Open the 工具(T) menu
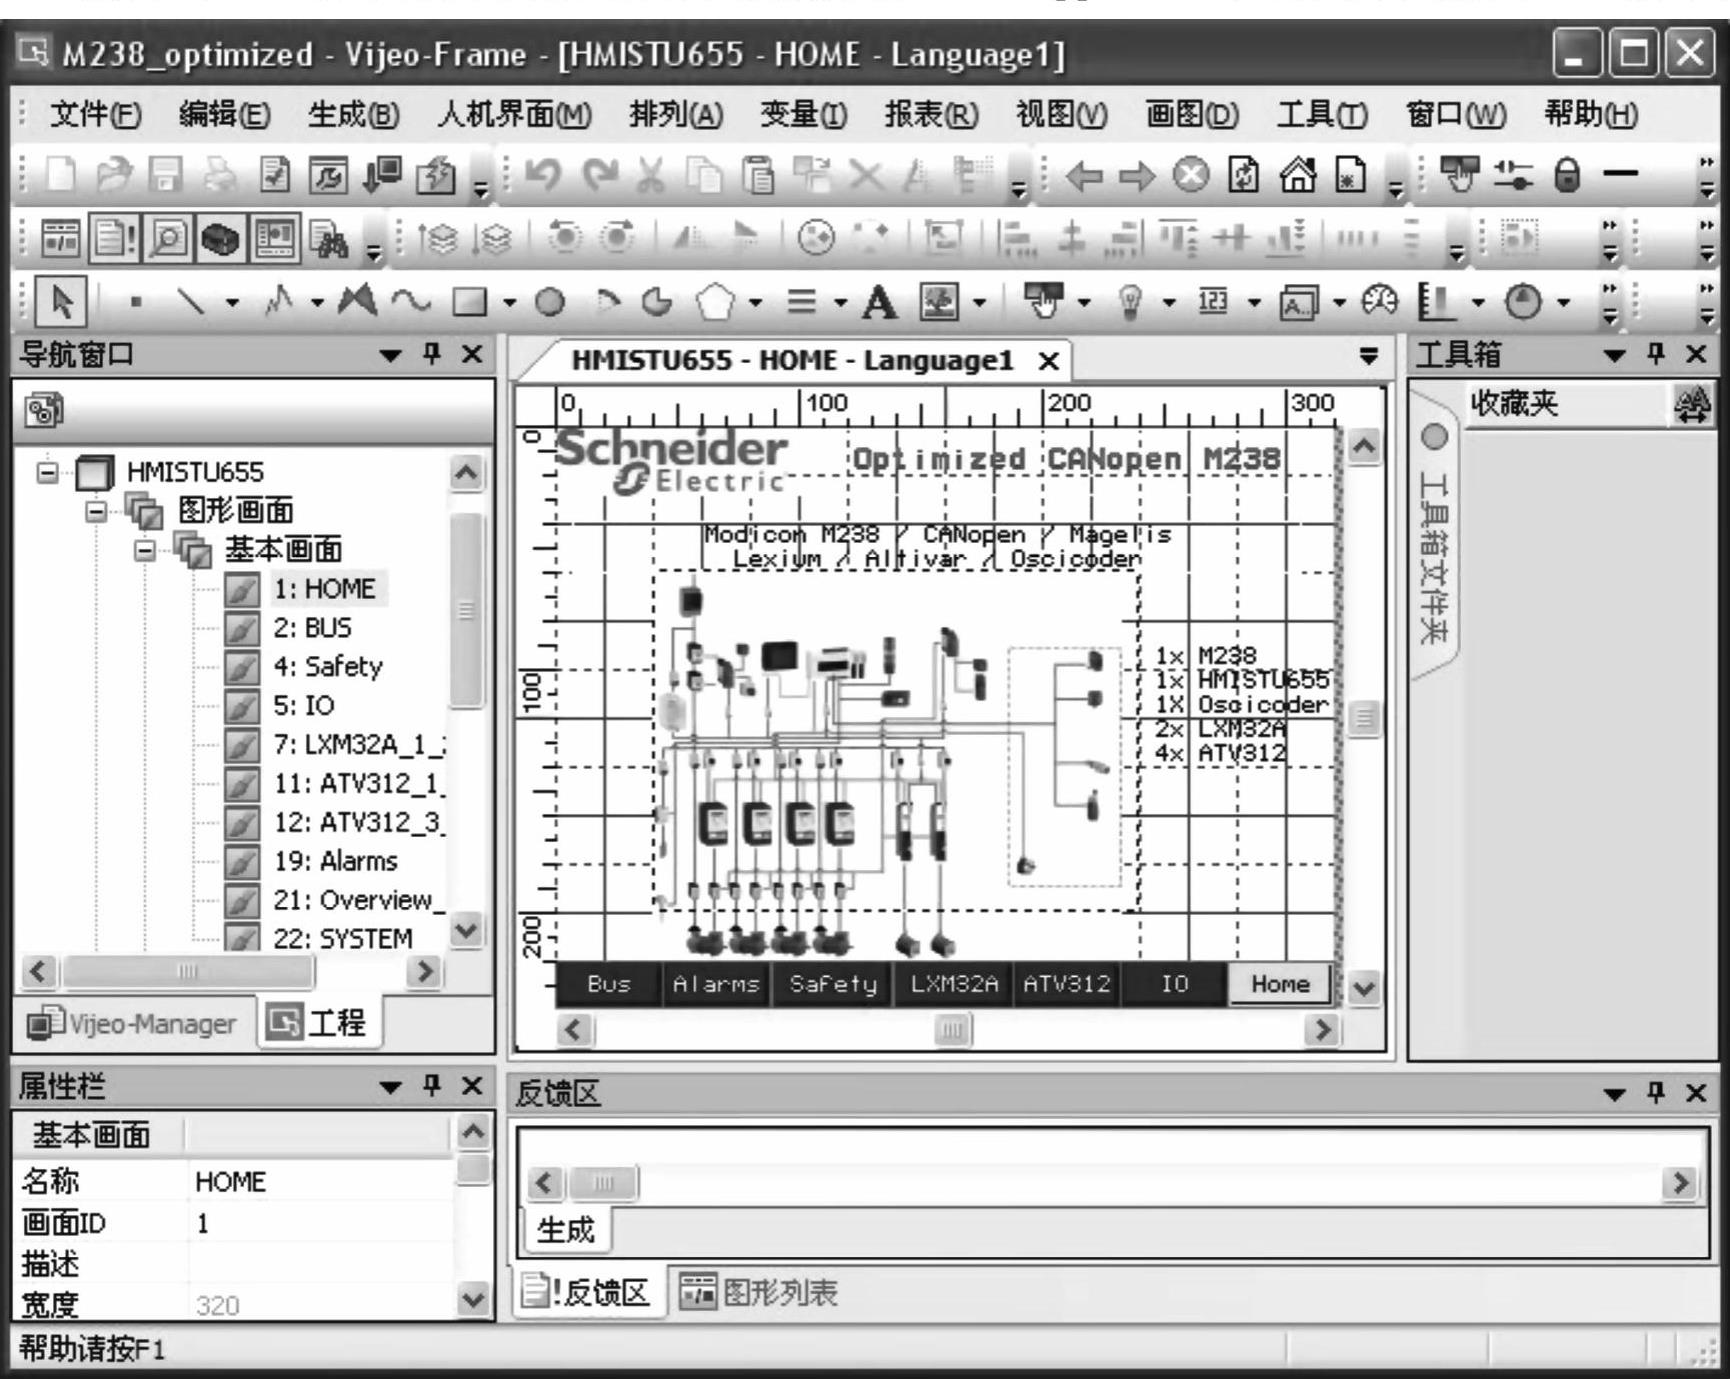The height and width of the screenshot is (1379, 1730). [x=1322, y=115]
